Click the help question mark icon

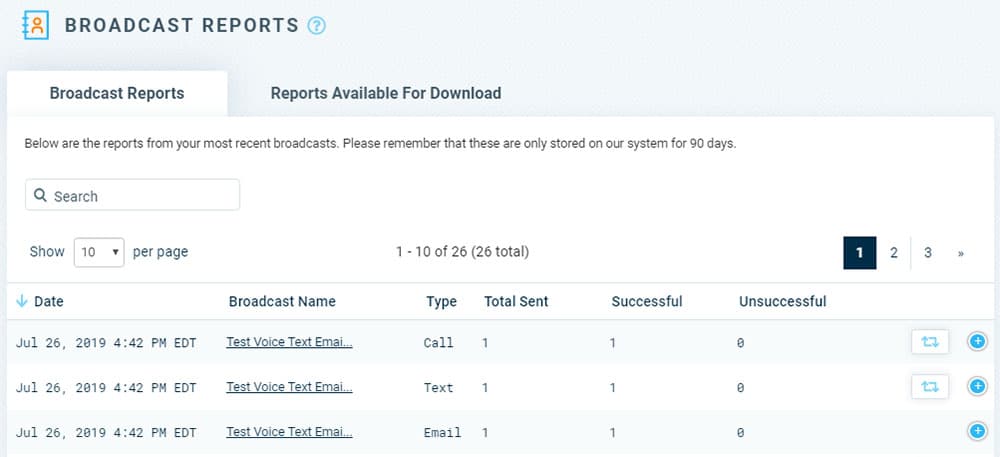click(x=316, y=25)
